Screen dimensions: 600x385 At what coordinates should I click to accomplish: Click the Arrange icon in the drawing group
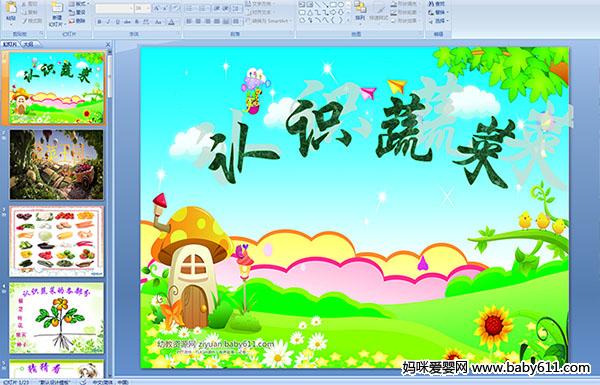point(360,11)
